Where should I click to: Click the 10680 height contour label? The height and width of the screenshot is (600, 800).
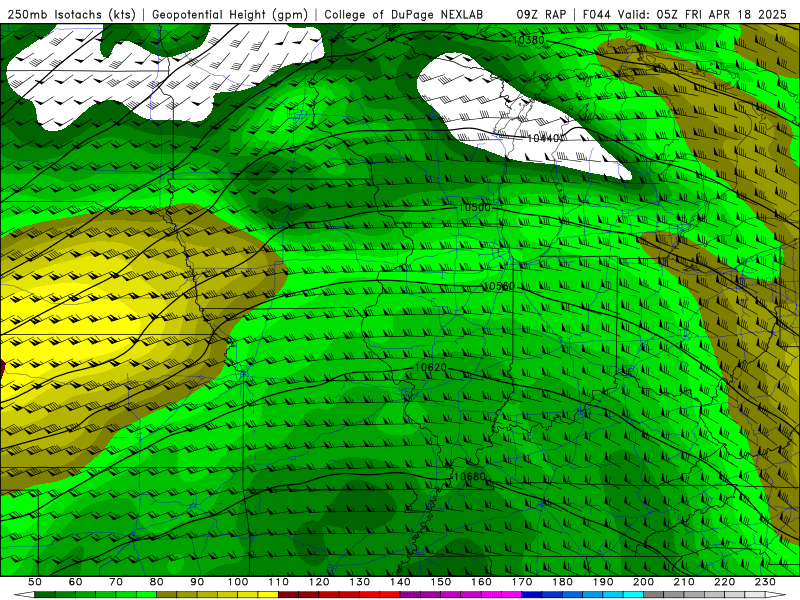pyautogui.click(x=469, y=477)
